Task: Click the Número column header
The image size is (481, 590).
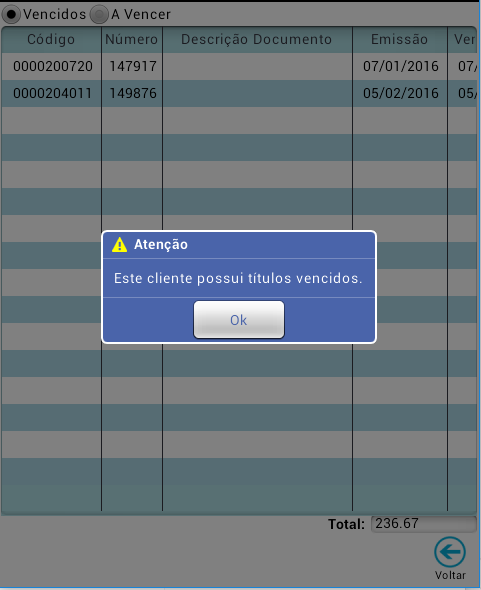Action: pos(132,40)
